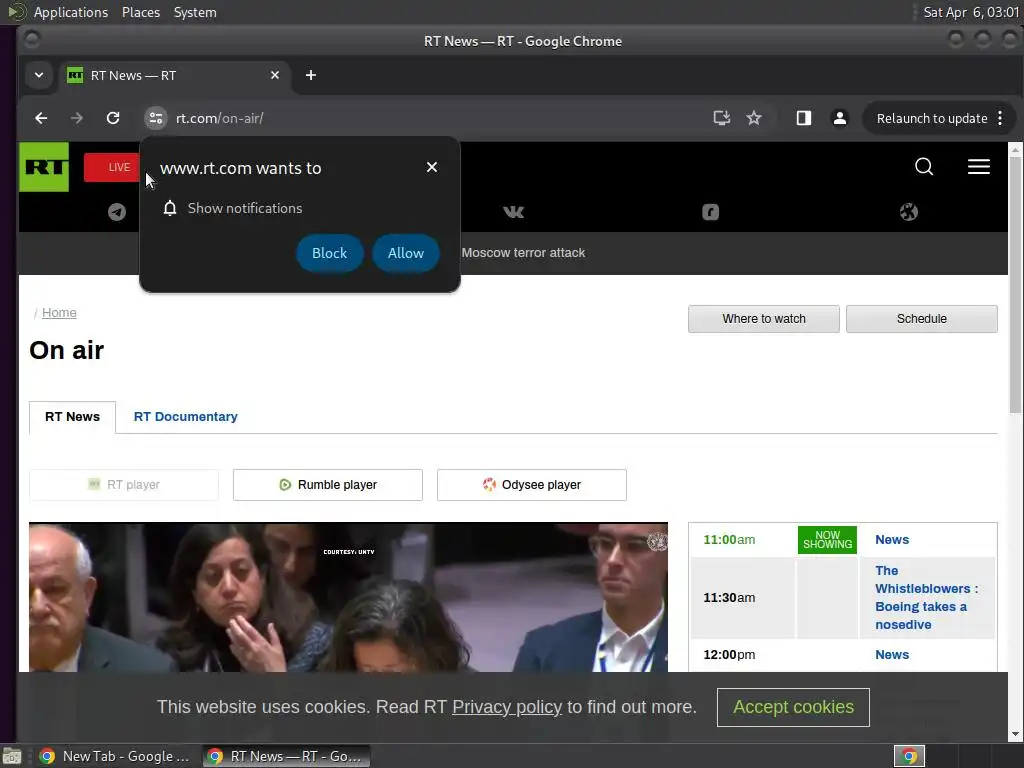
Task: Open Where to watch
Action: pos(763,319)
